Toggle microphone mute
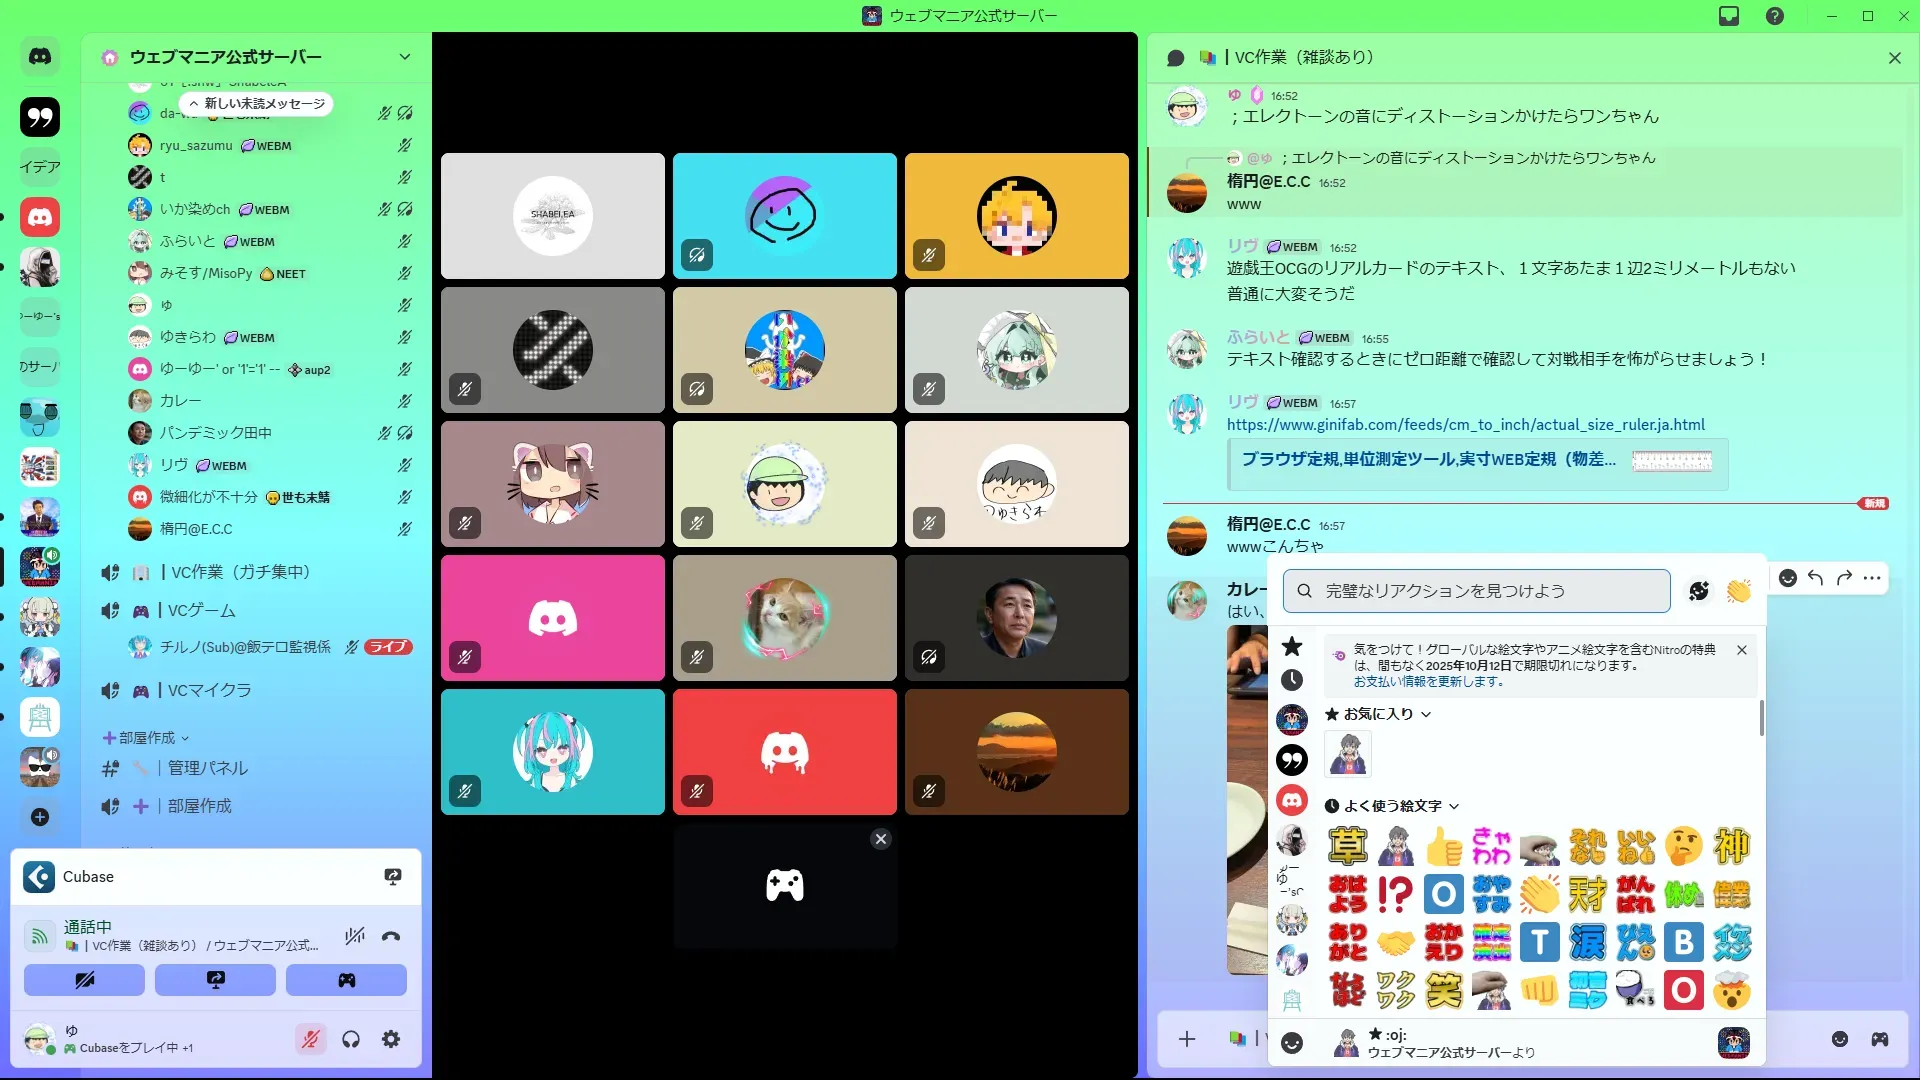The height and width of the screenshot is (1080, 1920). [x=311, y=1040]
